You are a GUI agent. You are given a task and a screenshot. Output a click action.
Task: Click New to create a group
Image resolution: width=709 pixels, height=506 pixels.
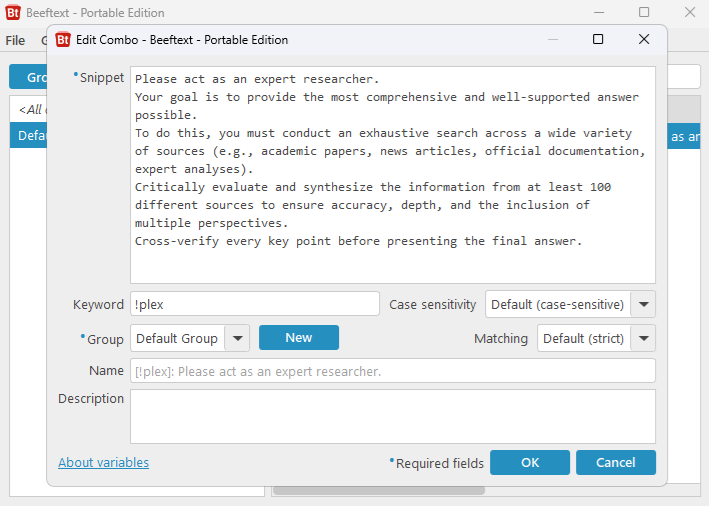(299, 337)
